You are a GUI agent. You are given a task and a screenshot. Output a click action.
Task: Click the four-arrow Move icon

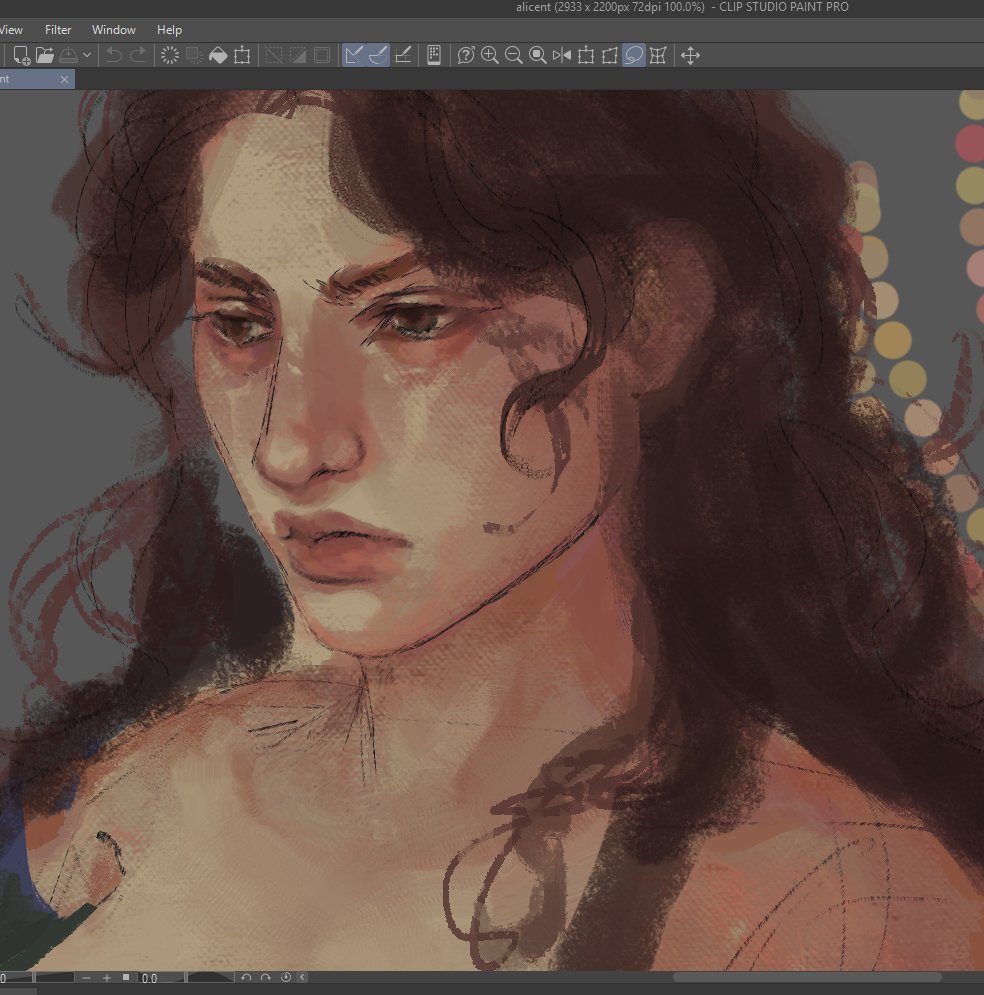pos(690,55)
